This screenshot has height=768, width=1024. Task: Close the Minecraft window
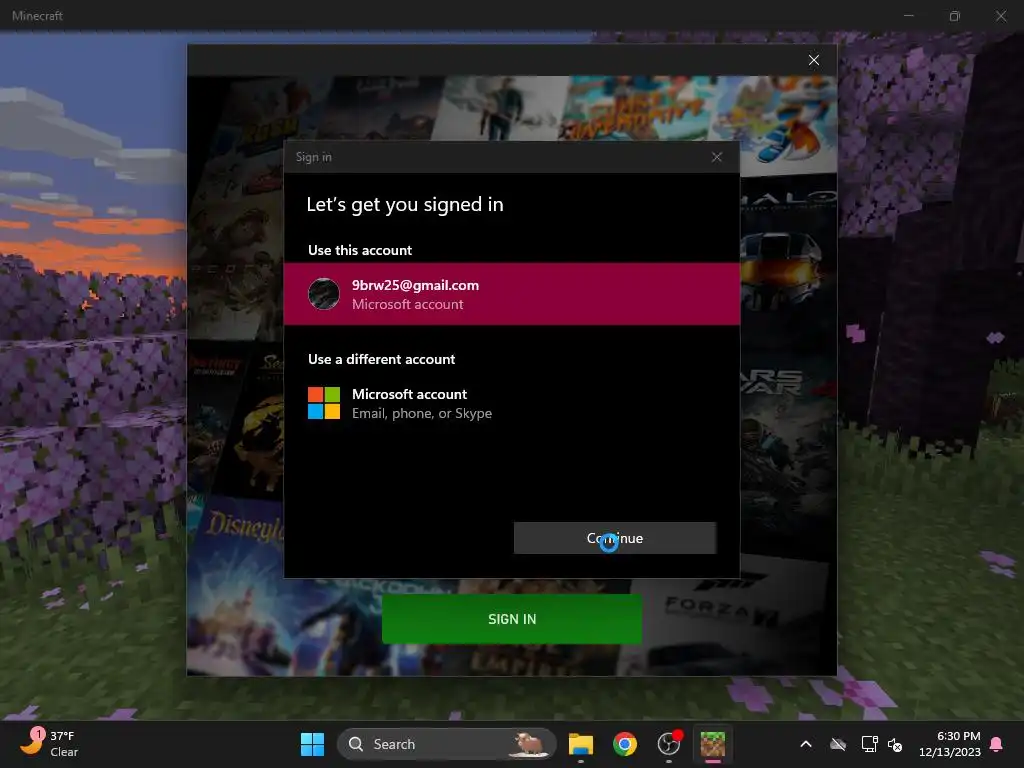click(1001, 16)
